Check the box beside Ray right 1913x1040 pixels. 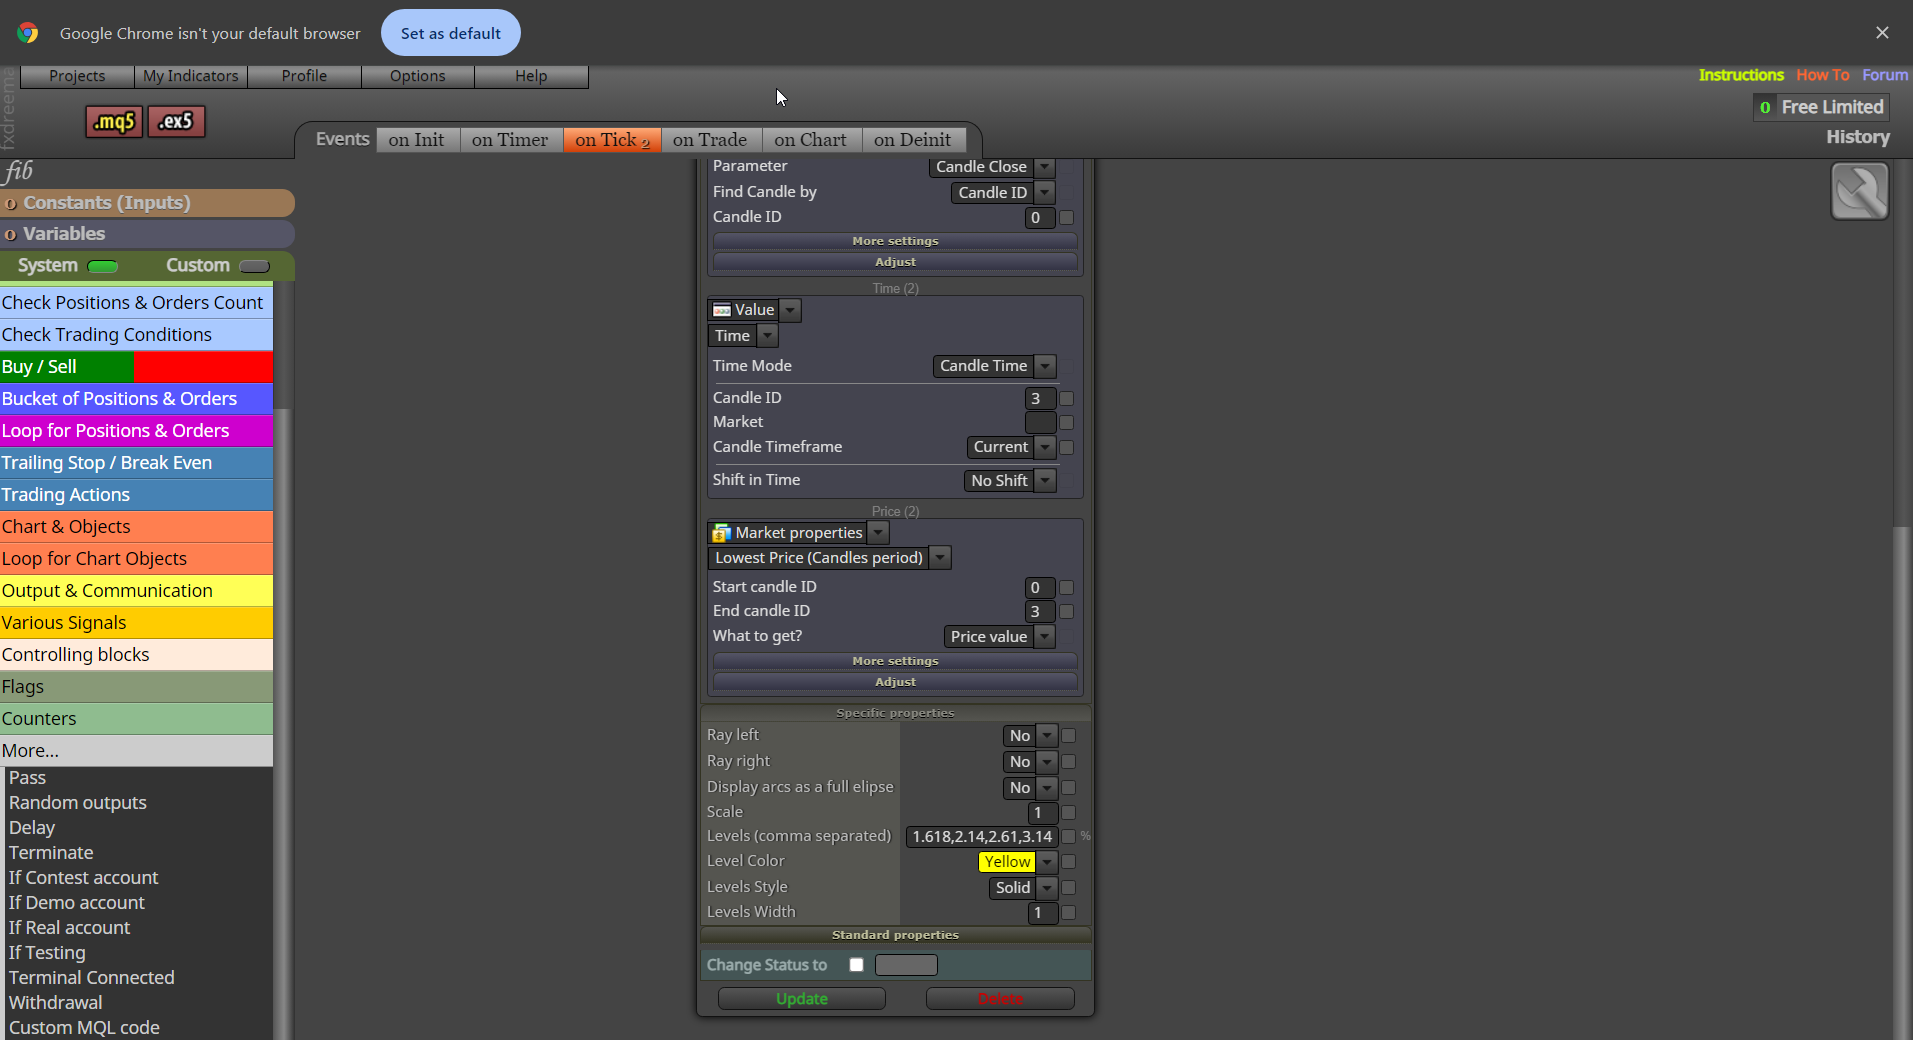[1068, 762]
